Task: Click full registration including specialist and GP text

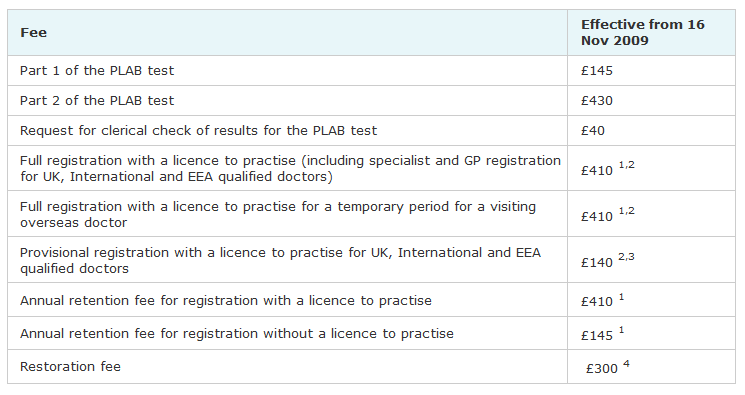Action: pyautogui.click(x=290, y=168)
